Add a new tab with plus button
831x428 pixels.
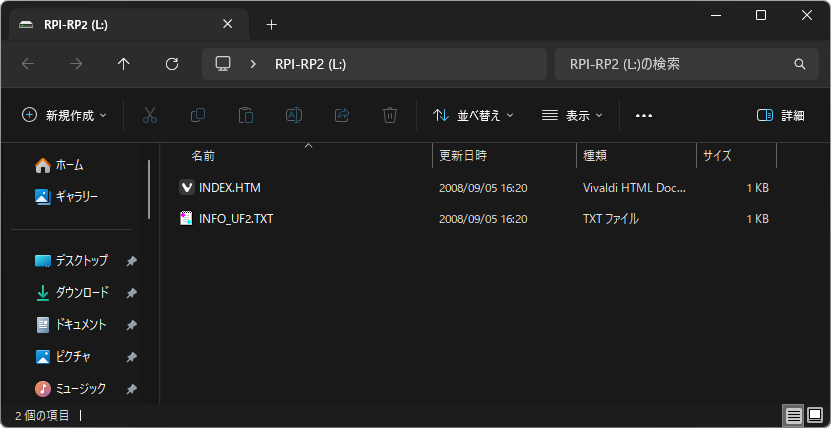coord(271,24)
